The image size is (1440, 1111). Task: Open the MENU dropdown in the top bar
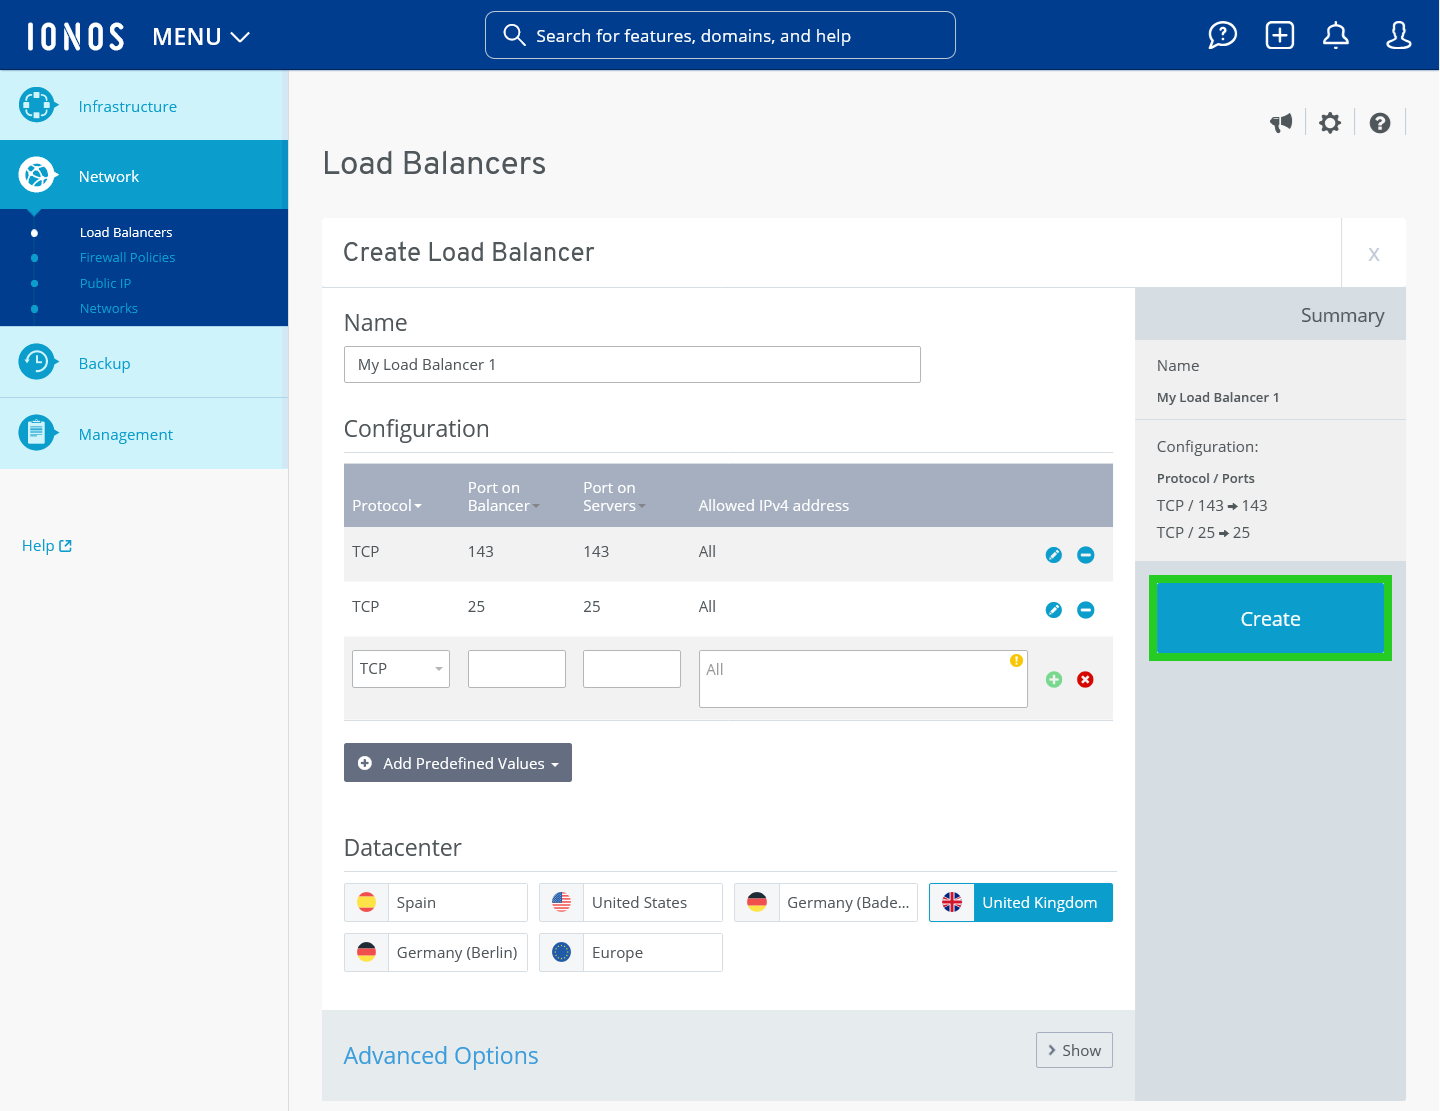coord(200,36)
